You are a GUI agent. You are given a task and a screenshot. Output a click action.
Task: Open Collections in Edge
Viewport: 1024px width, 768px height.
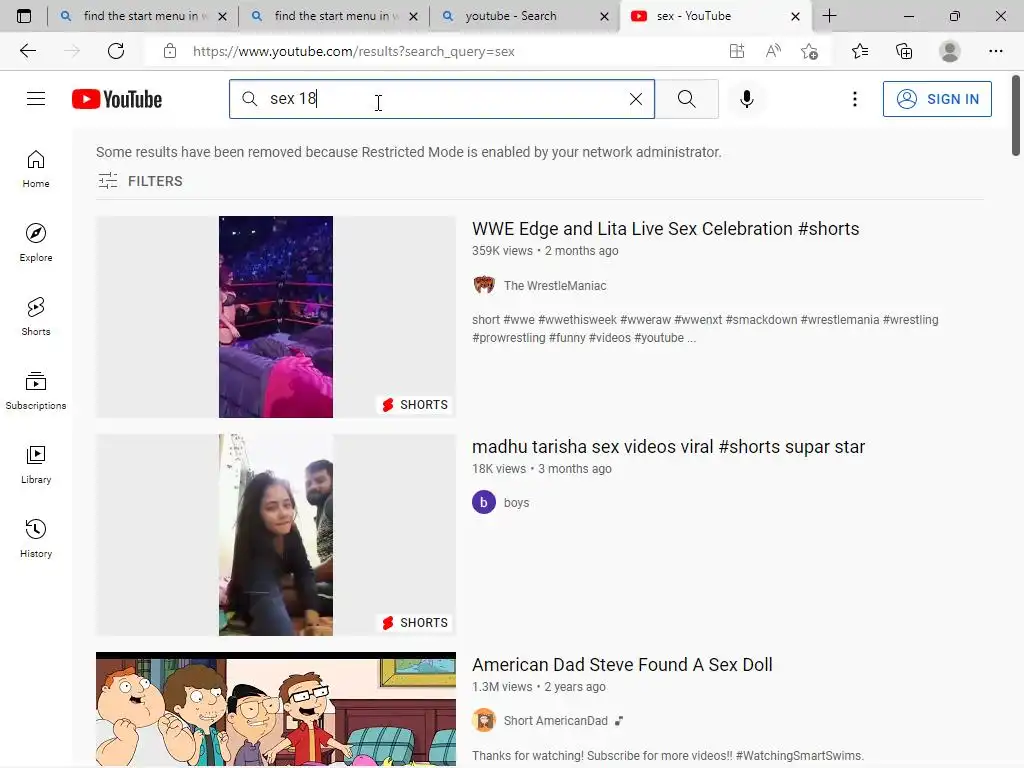(904, 51)
